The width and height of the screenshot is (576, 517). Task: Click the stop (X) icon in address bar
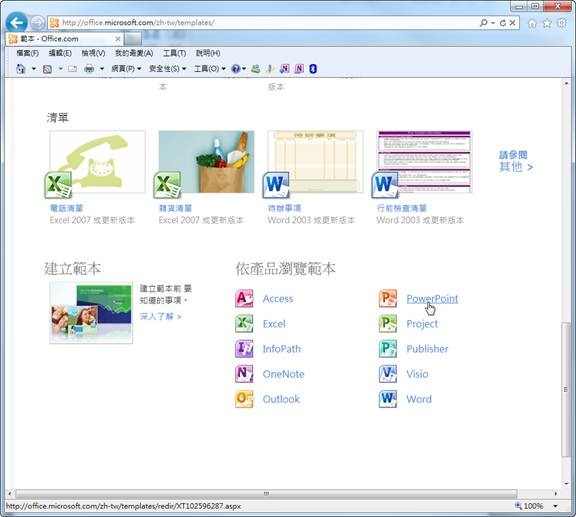coord(512,23)
